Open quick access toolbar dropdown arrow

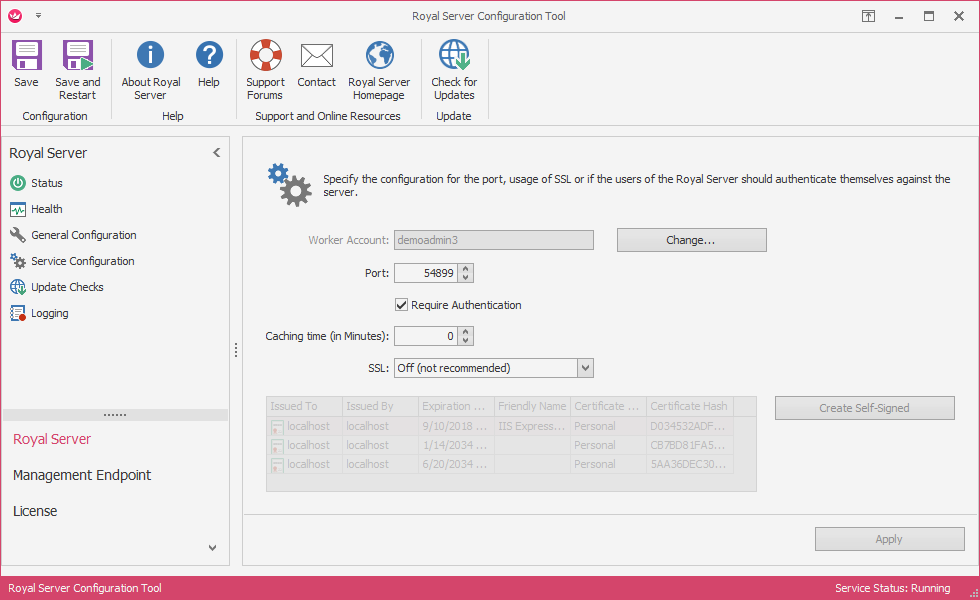pyautogui.click(x=38, y=16)
